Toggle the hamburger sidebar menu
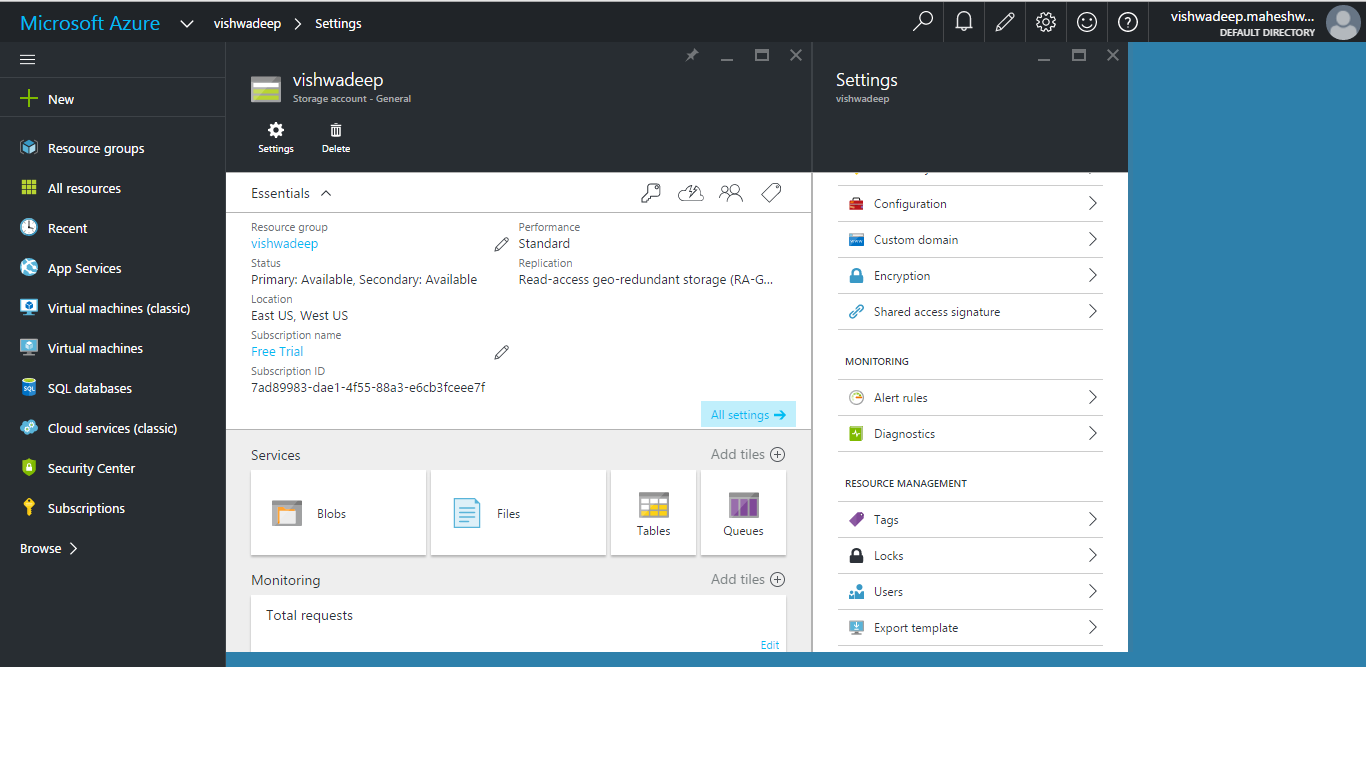Screen dimensions: 1366x768 tap(28, 60)
